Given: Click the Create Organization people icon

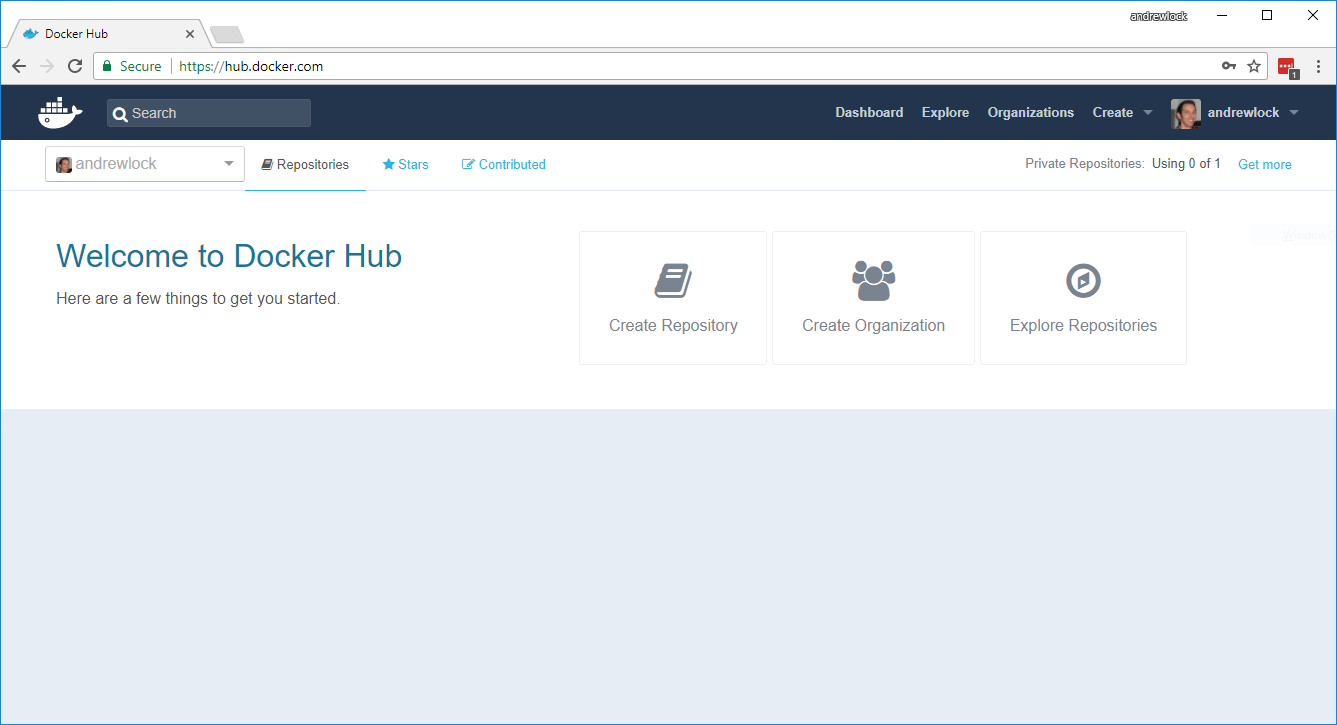Looking at the screenshot, I should [873, 281].
